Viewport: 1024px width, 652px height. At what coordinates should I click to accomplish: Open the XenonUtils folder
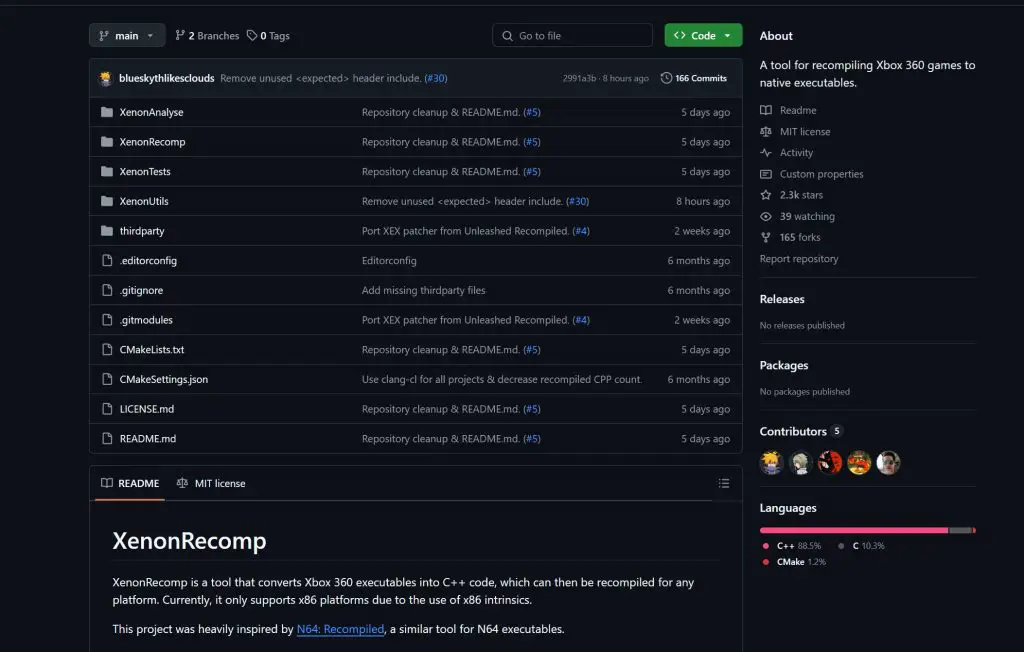144,201
